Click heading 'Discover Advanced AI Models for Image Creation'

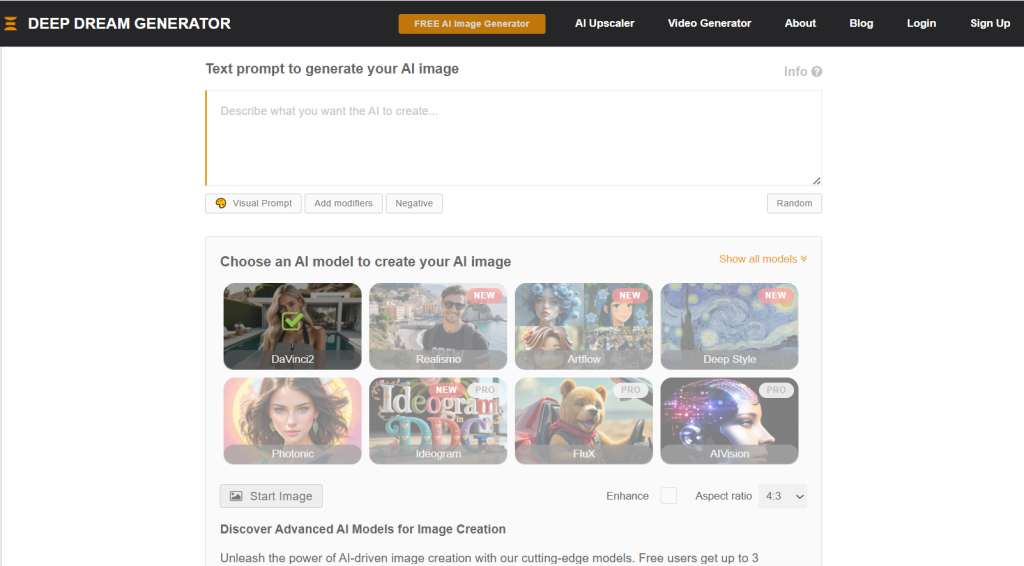point(362,529)
